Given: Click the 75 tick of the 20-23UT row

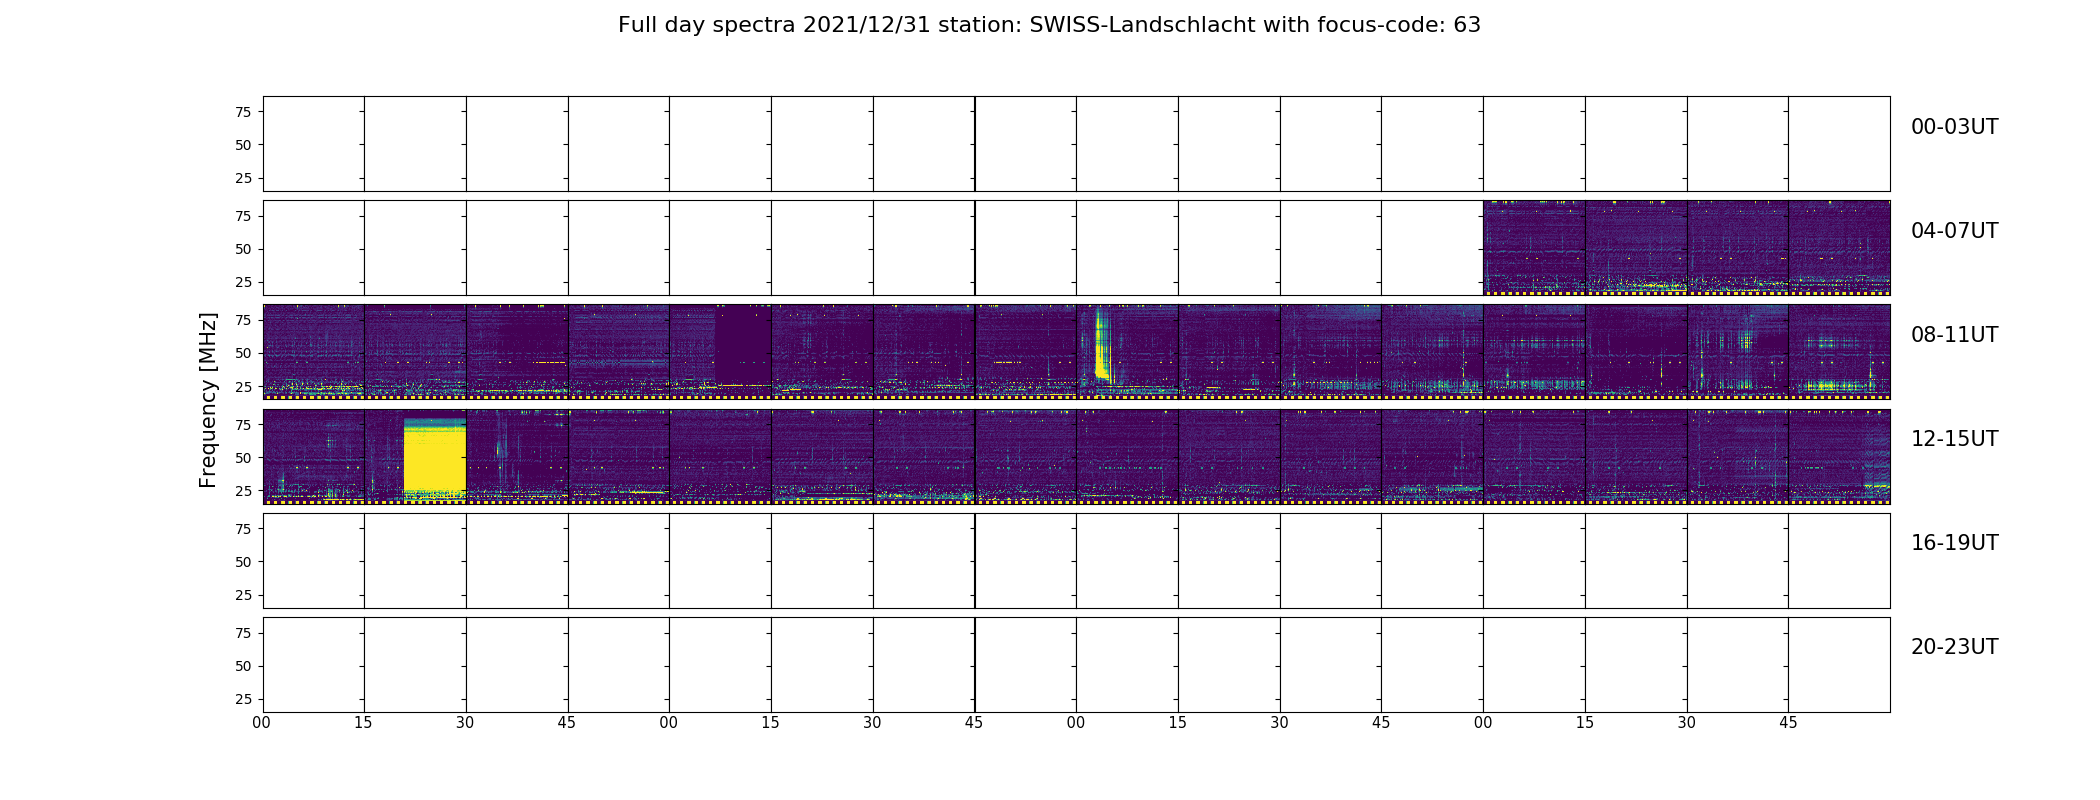Looking at the screenshot, I should [x=243, y=633].
